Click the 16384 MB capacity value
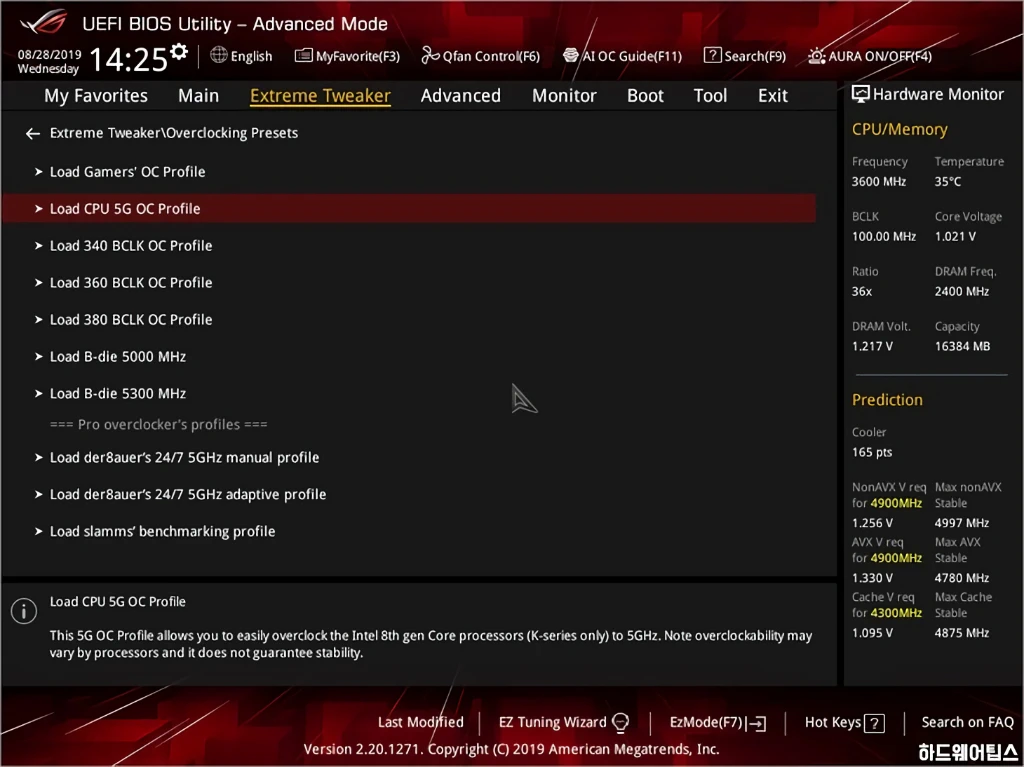This screenshot has height=767, width=1024. pyautogui.click(x=963, y=346)
